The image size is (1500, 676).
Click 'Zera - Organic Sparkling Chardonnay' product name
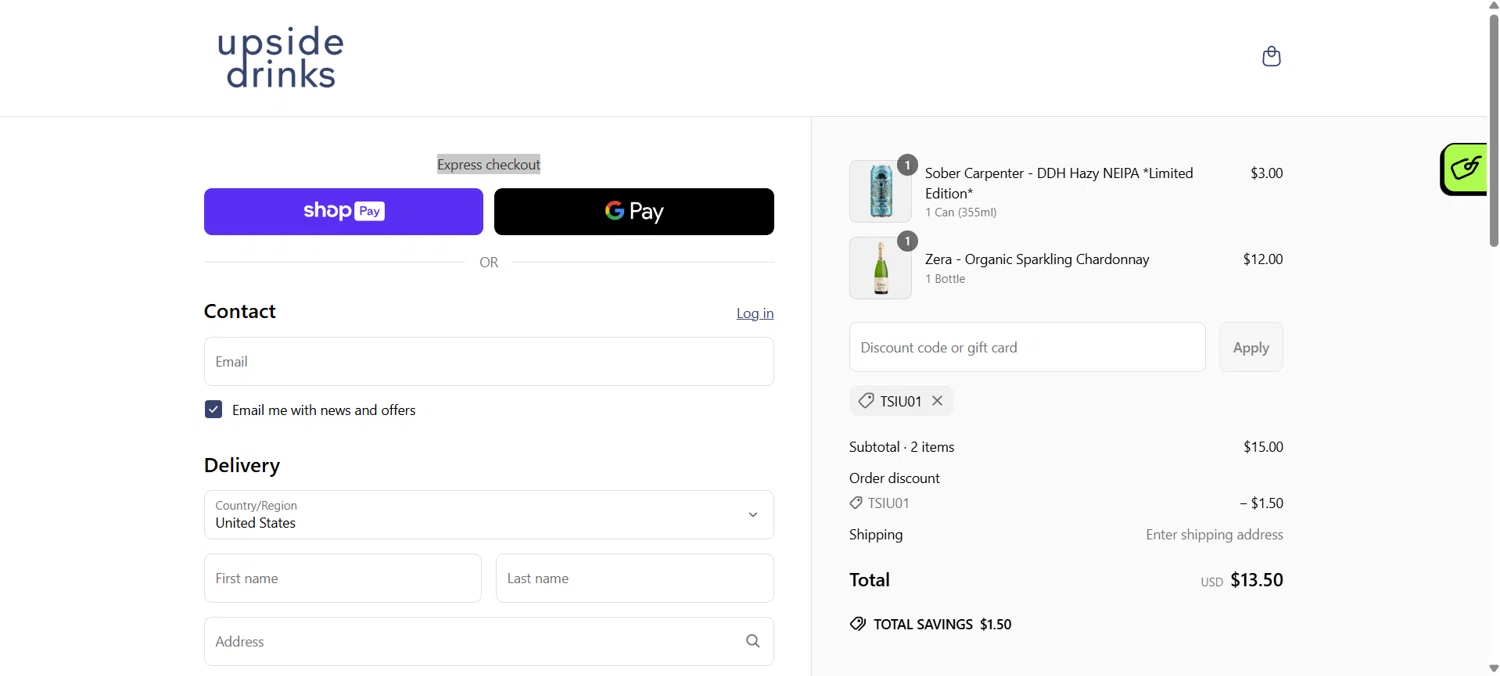point(1037,260)
